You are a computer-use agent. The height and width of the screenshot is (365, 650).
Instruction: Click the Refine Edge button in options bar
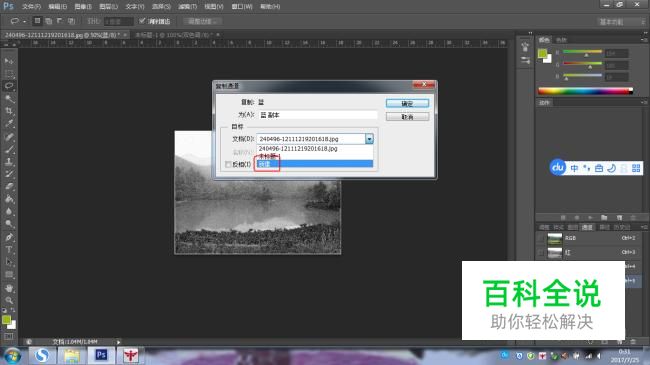coord(202,21)
